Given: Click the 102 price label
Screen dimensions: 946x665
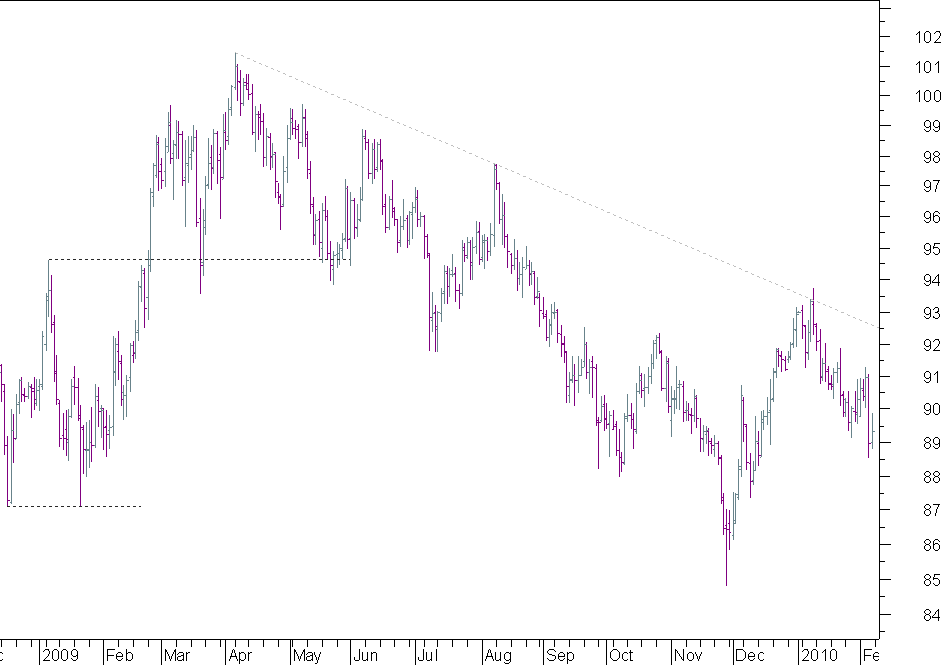Looking at the screenshot, I should pos(927,37).
